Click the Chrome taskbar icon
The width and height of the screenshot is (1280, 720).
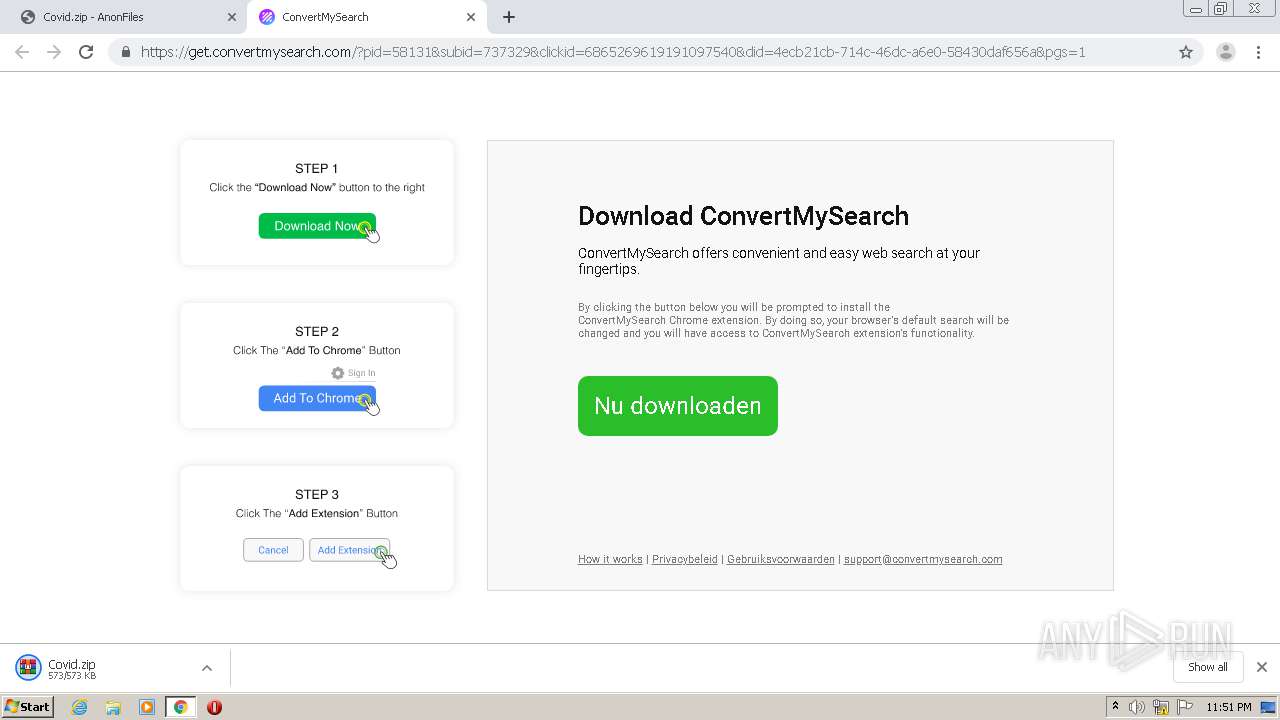(x=181, y=707)
